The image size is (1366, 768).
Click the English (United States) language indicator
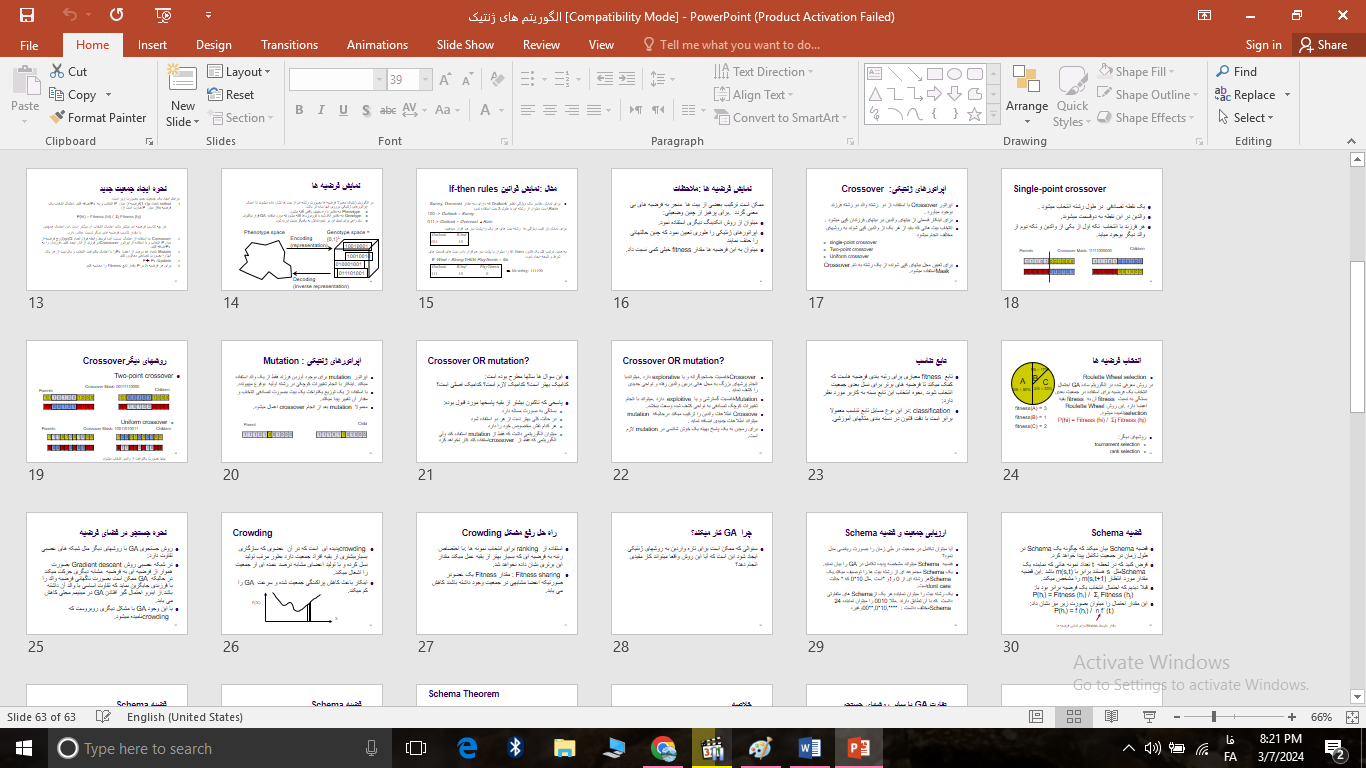(x=185, y=717)
